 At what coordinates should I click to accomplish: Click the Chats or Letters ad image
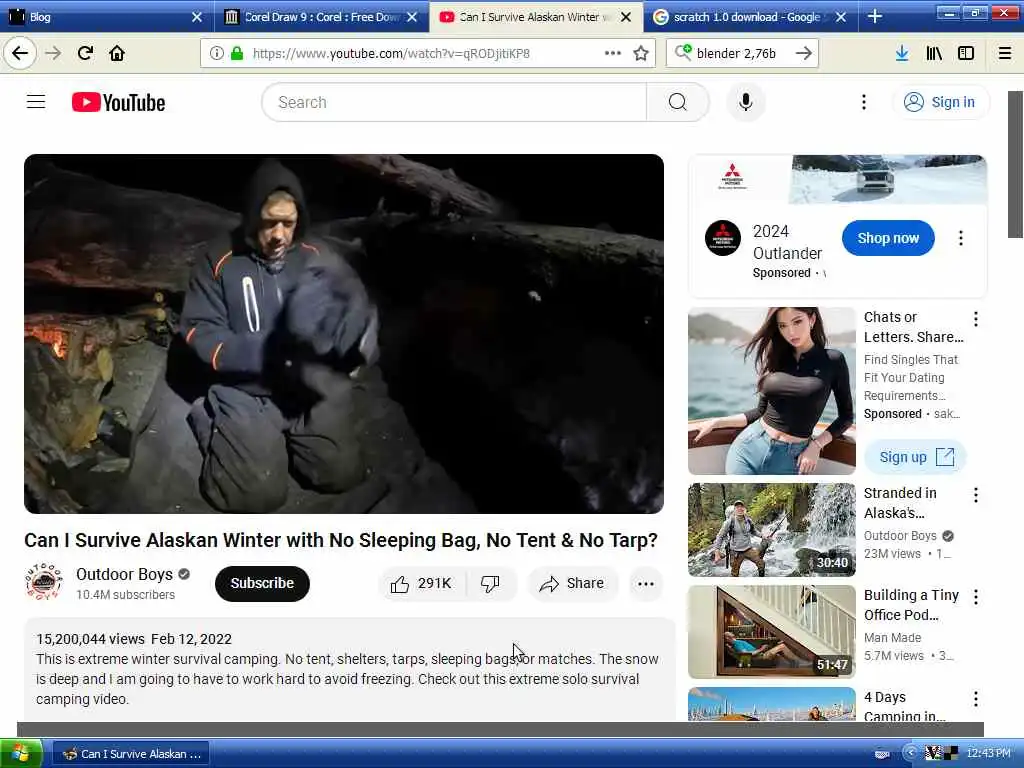pos(771,391)
